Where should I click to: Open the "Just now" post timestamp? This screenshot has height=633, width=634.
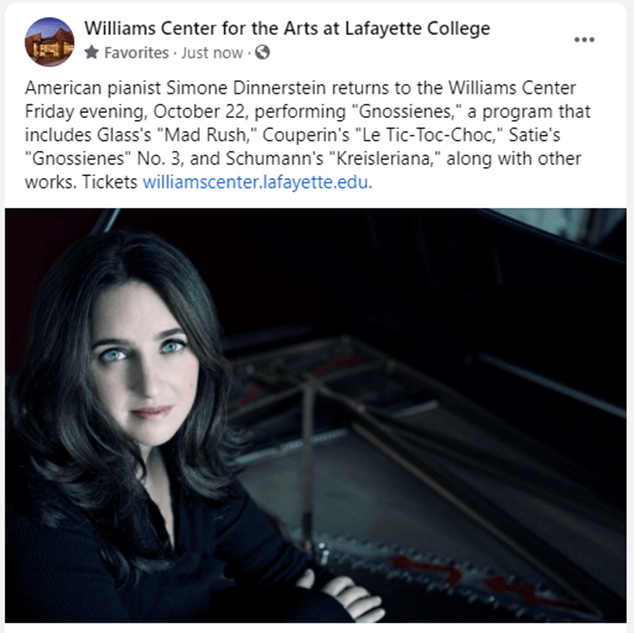pos(212,53)
